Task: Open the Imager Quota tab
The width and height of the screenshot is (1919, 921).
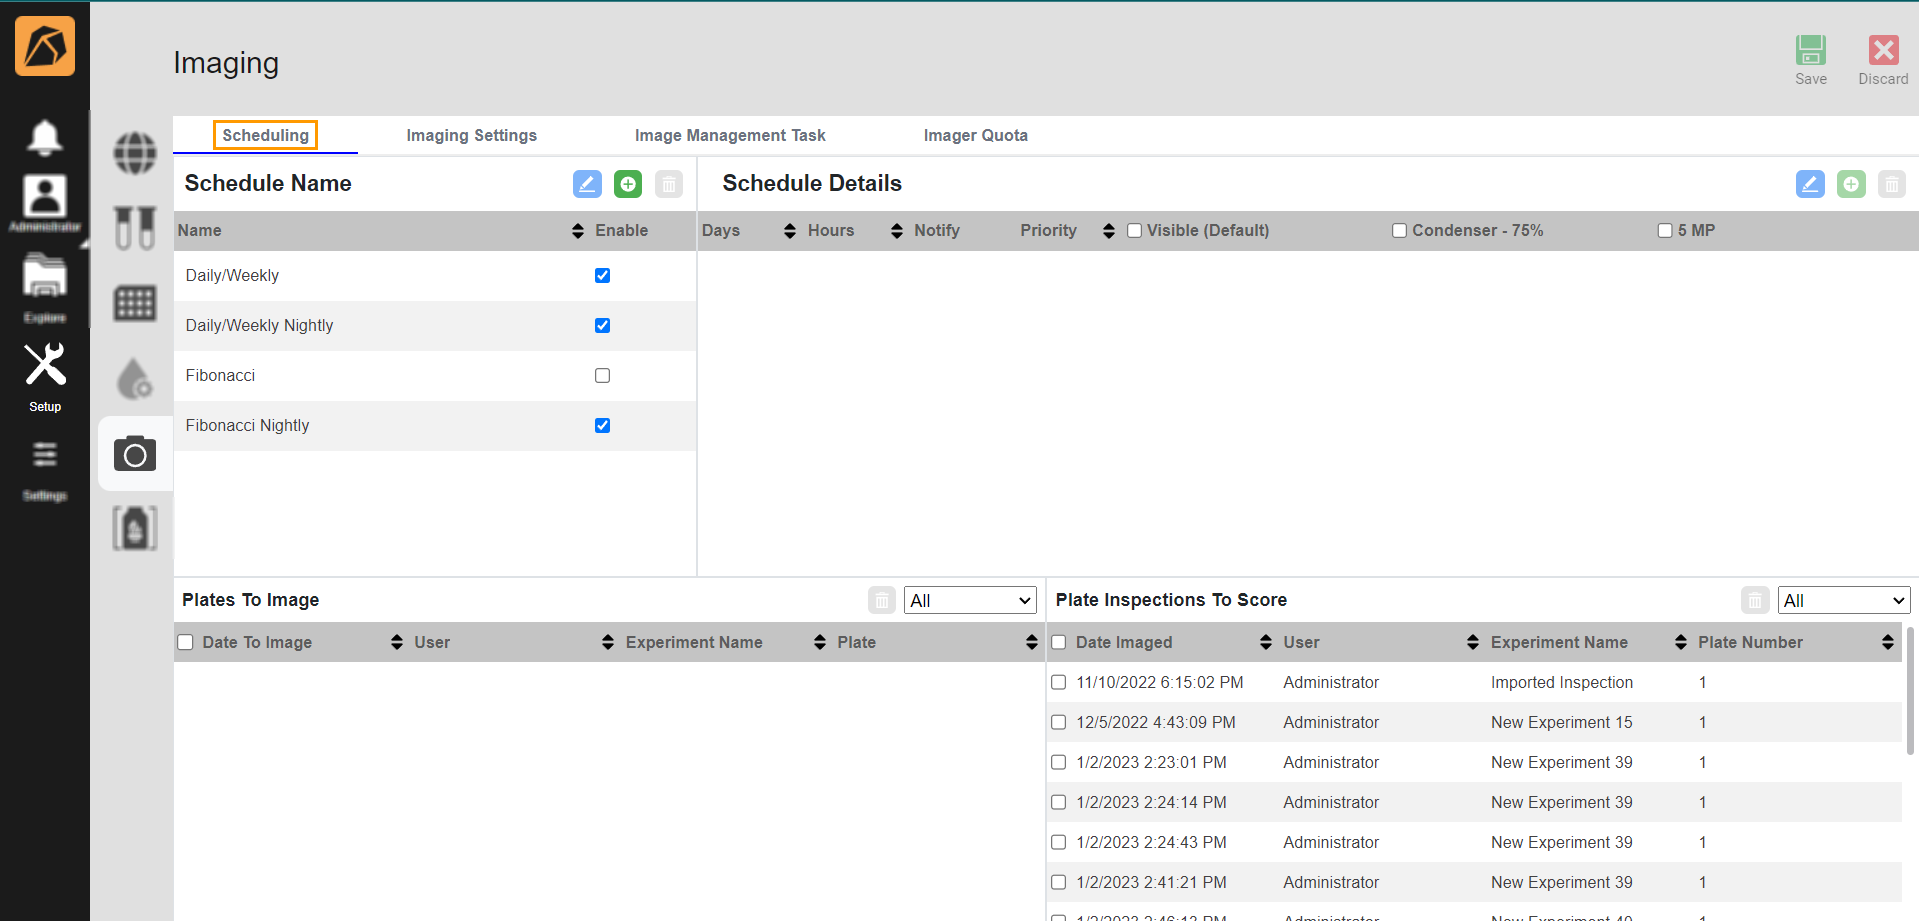Action: coord(975,135)
